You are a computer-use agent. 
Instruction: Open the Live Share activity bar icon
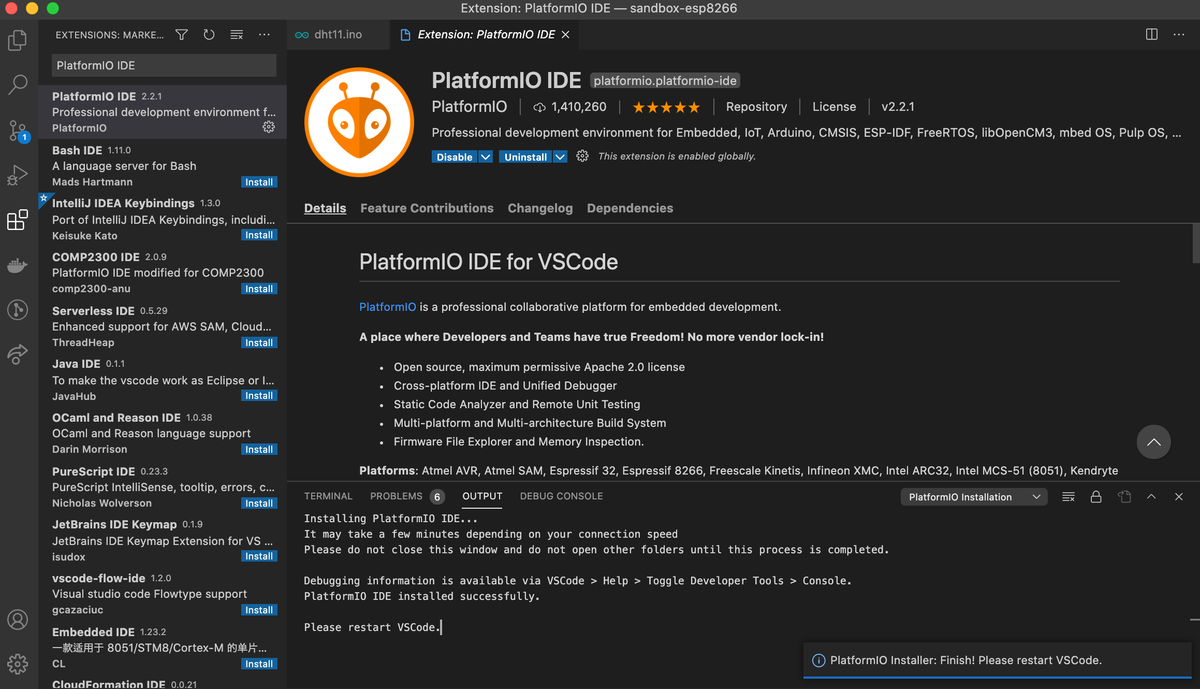18,354
